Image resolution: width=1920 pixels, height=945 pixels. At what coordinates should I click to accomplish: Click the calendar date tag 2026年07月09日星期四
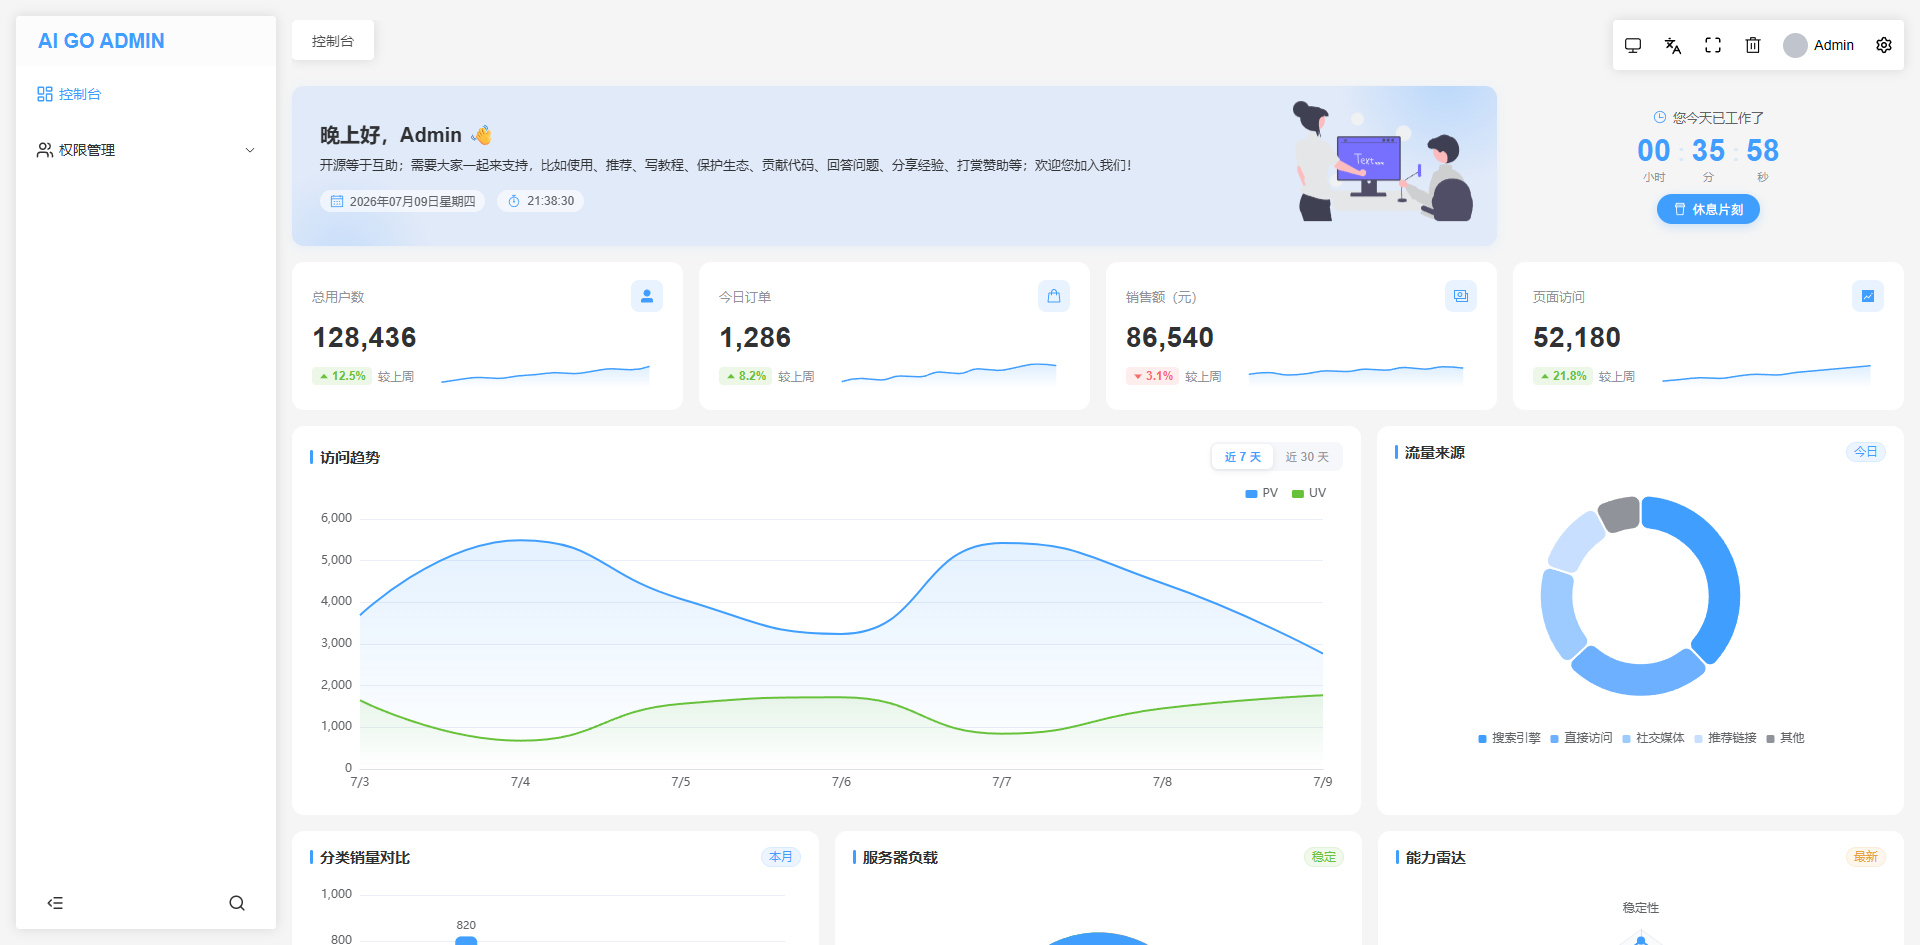tap(402, 201)
